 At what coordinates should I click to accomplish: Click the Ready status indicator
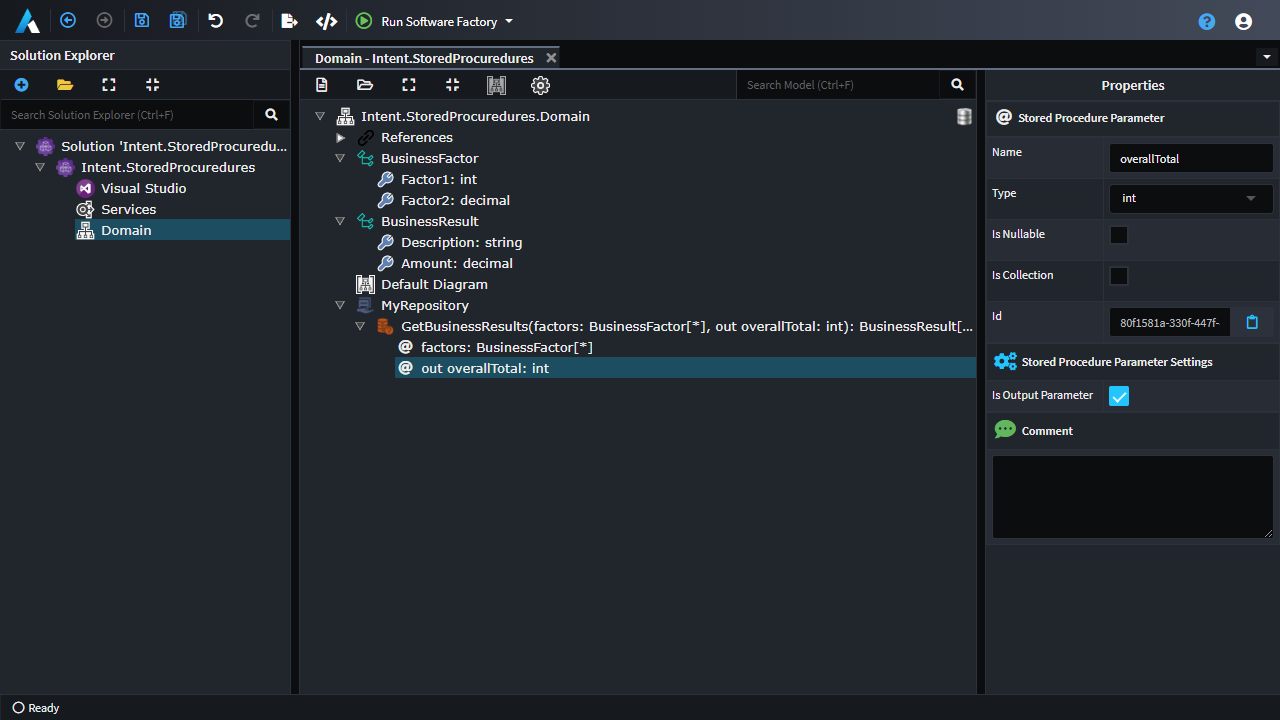36,708
